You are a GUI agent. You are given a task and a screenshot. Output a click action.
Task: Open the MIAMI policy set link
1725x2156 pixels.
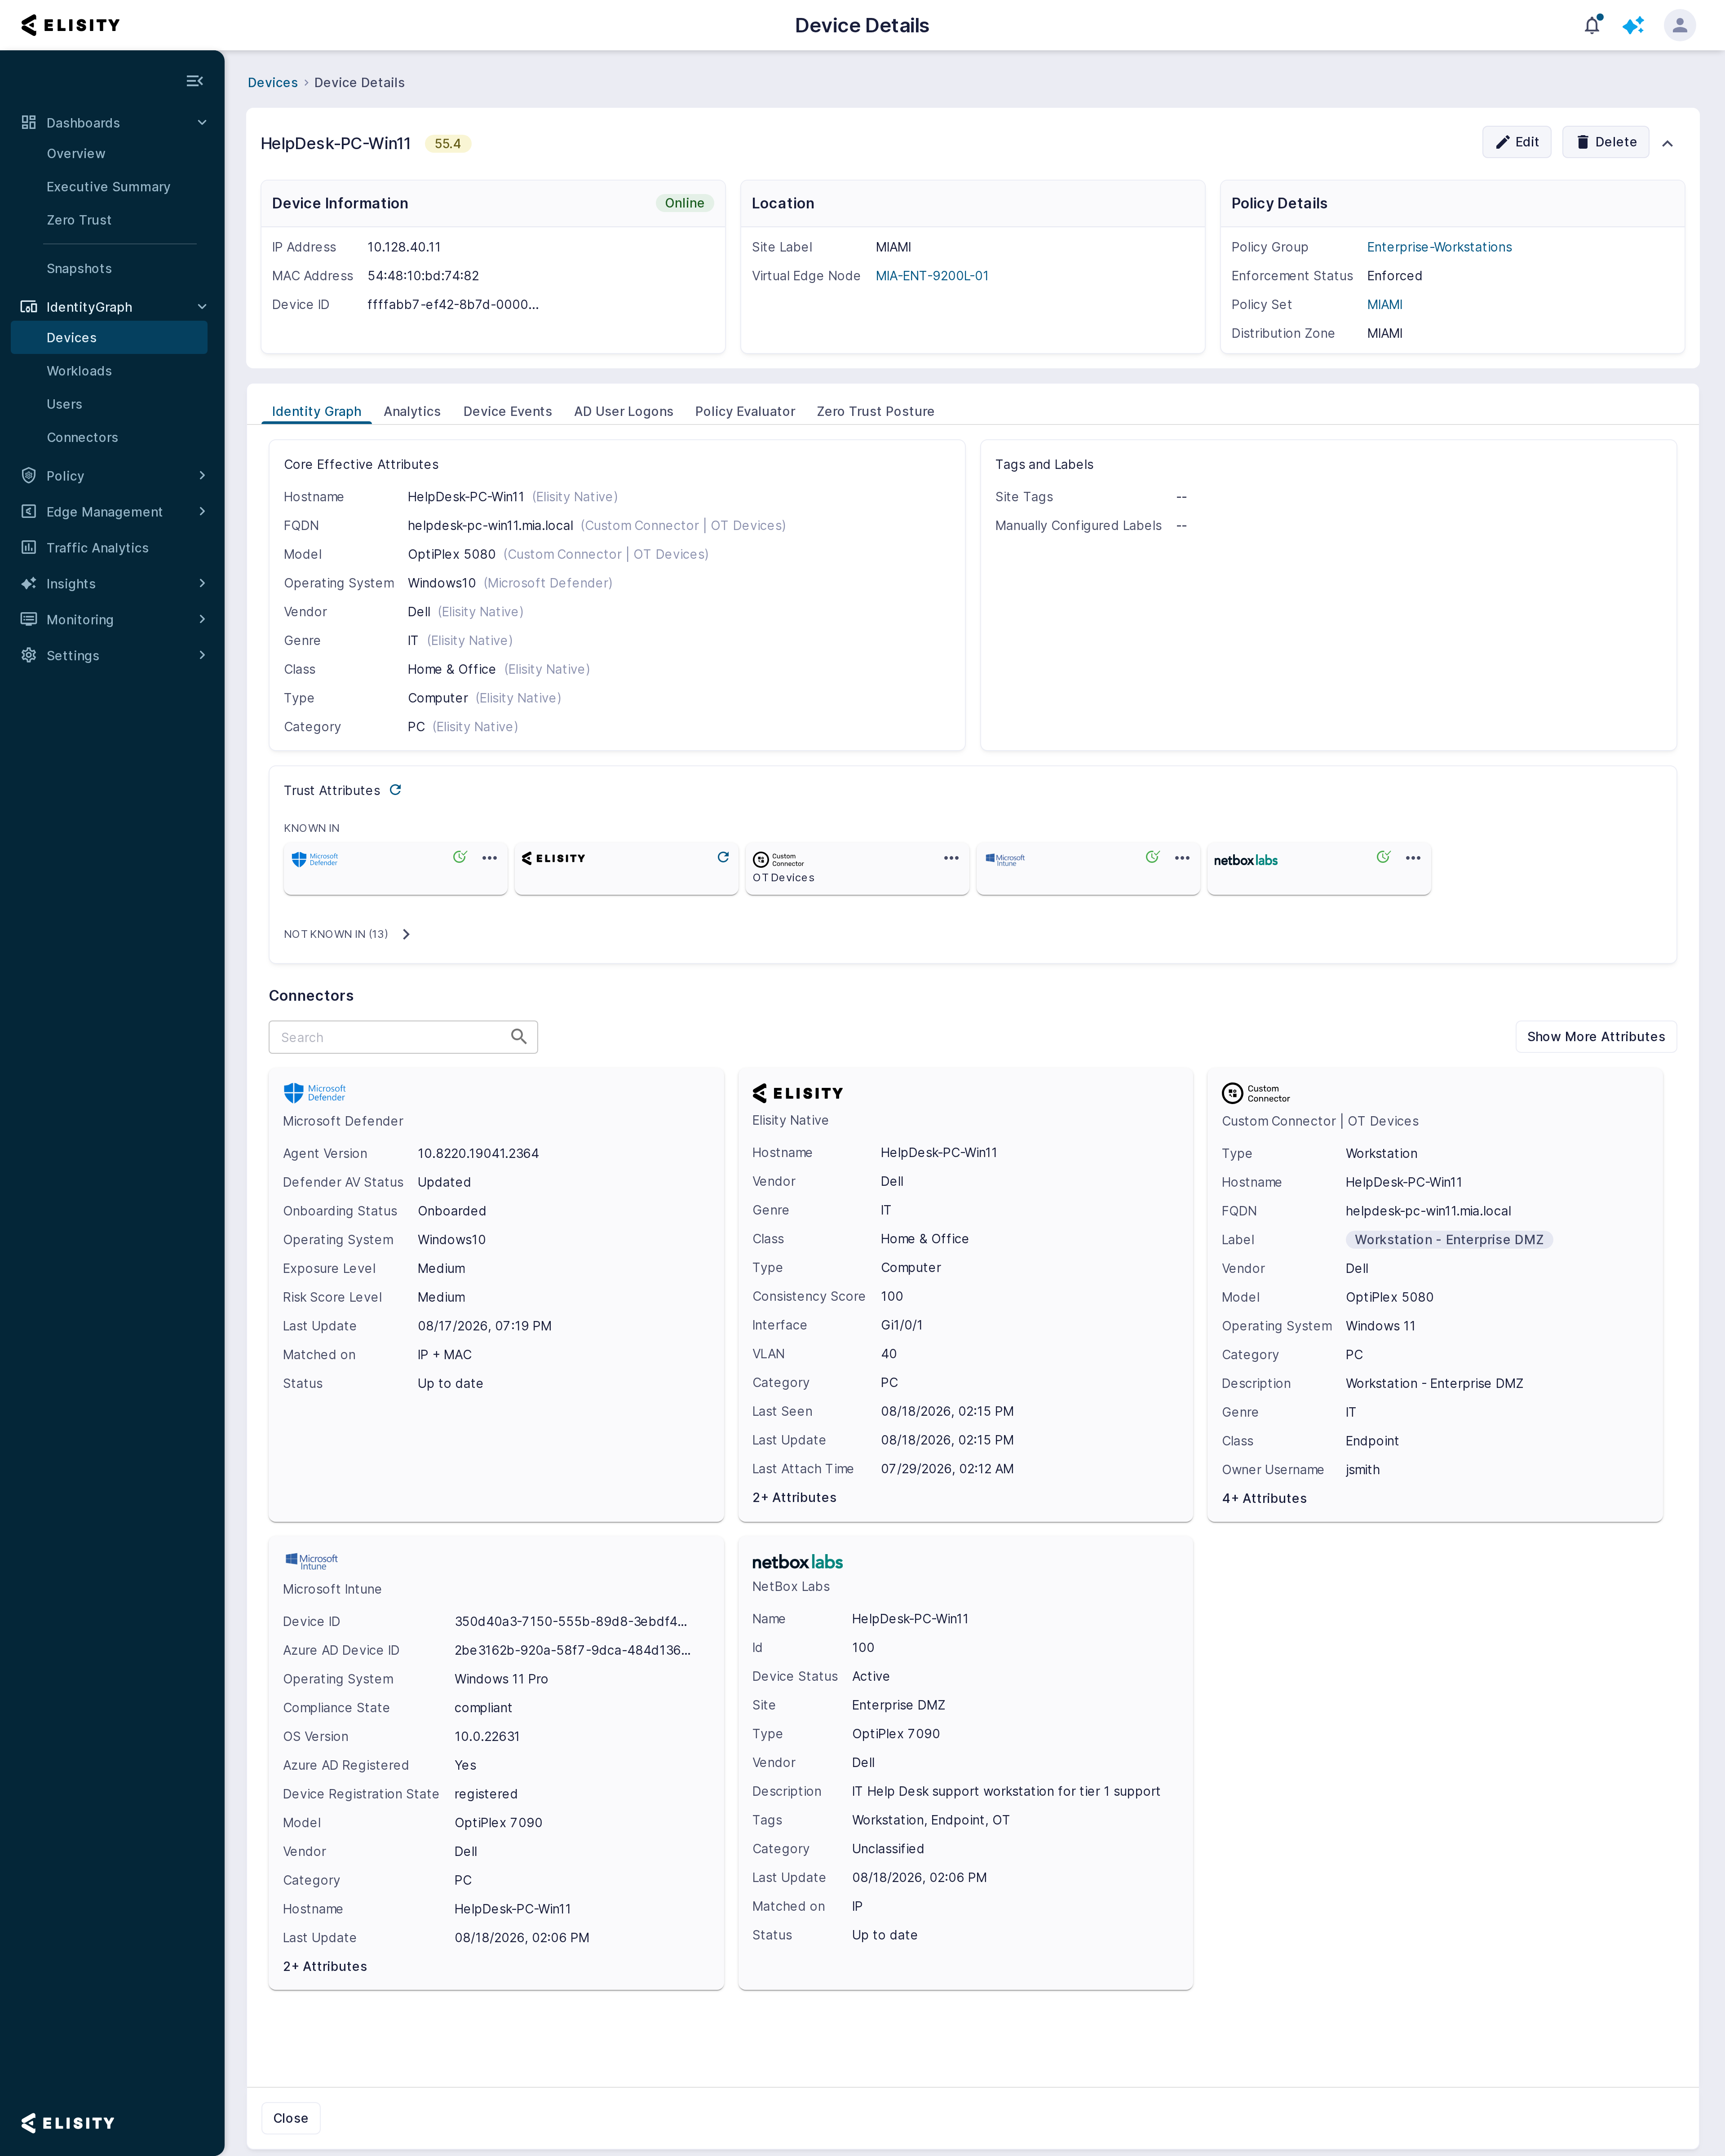tap(1384, 304)
